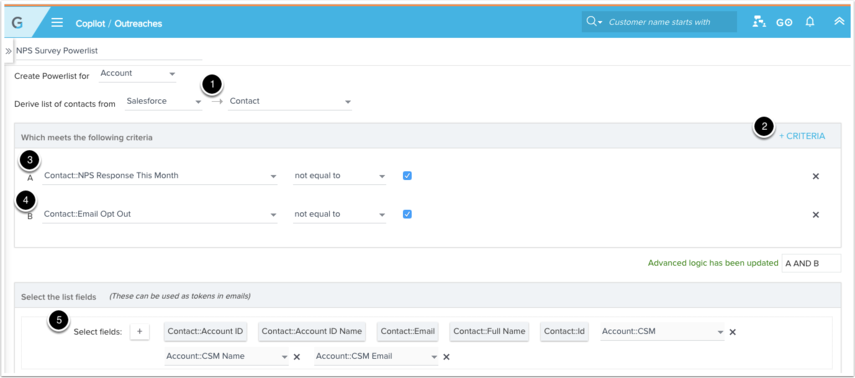Remove criteria B with X icon

click(x=816, y=214)
